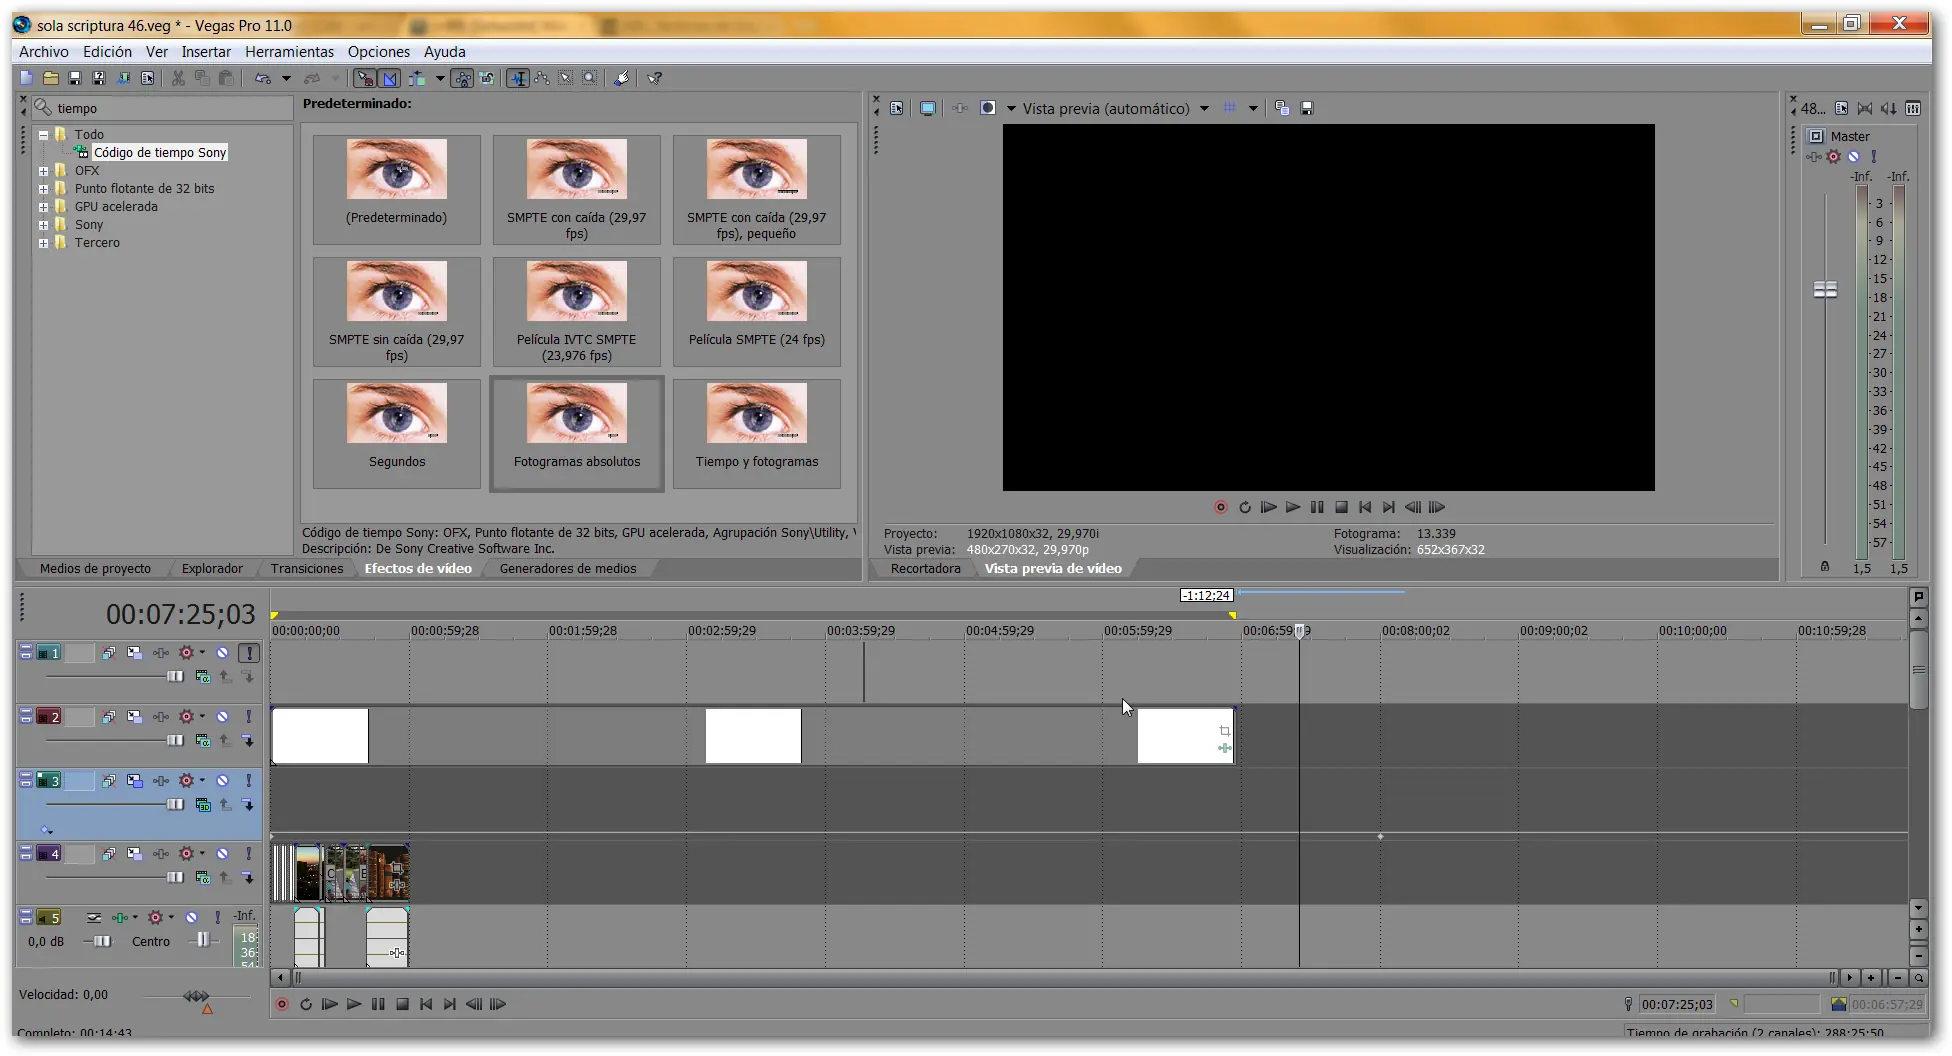This screenshot has width=1952, height=1056.
Task: Open mixer Downmix Output icon
Action: click(x=1865, y=109)
